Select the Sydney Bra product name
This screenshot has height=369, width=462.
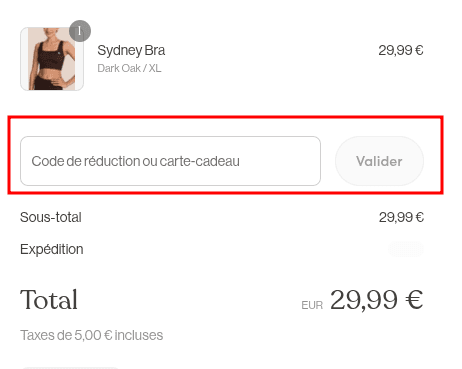131,51
